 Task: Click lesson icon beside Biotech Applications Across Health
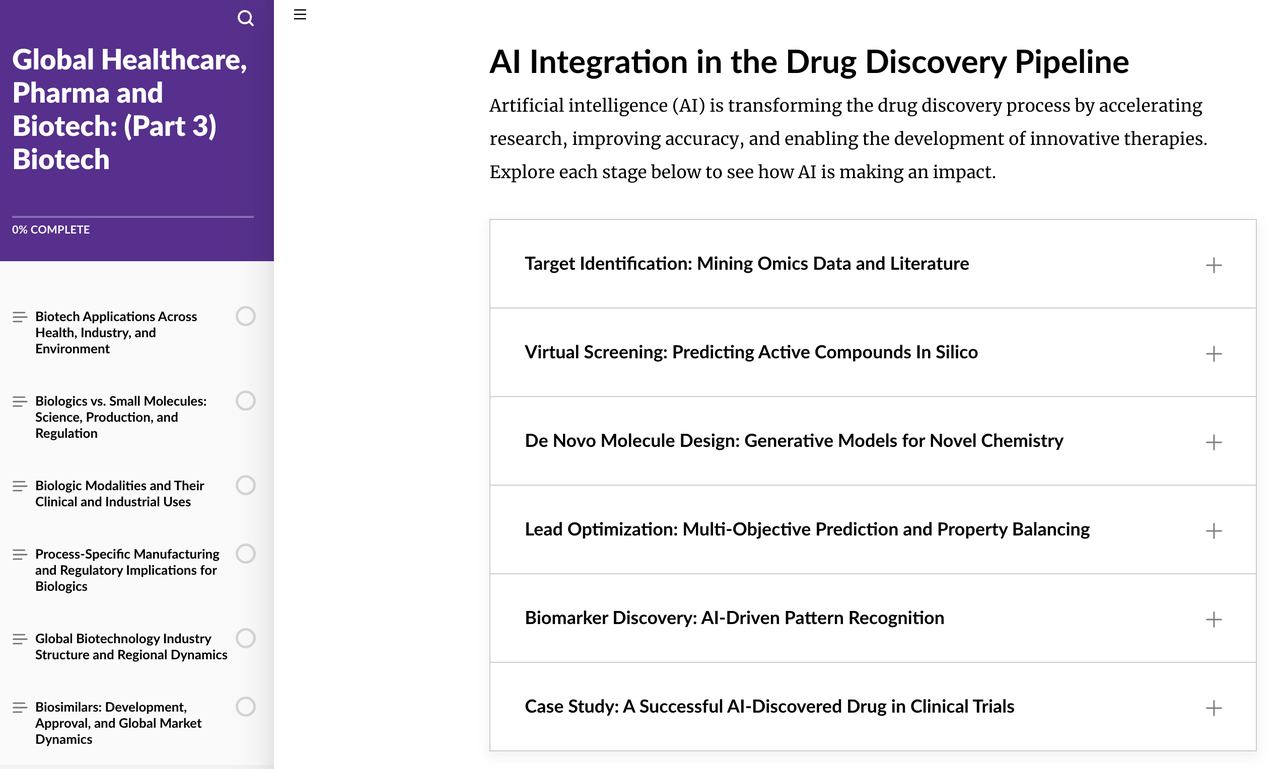(x=19, y=317)
